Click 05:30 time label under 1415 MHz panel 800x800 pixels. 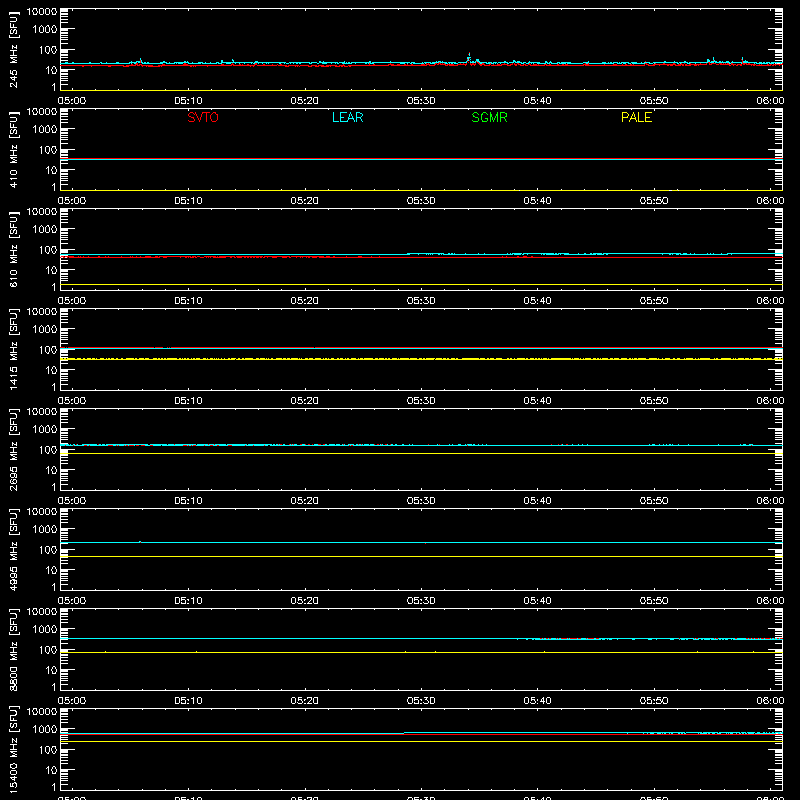[421, 401]
